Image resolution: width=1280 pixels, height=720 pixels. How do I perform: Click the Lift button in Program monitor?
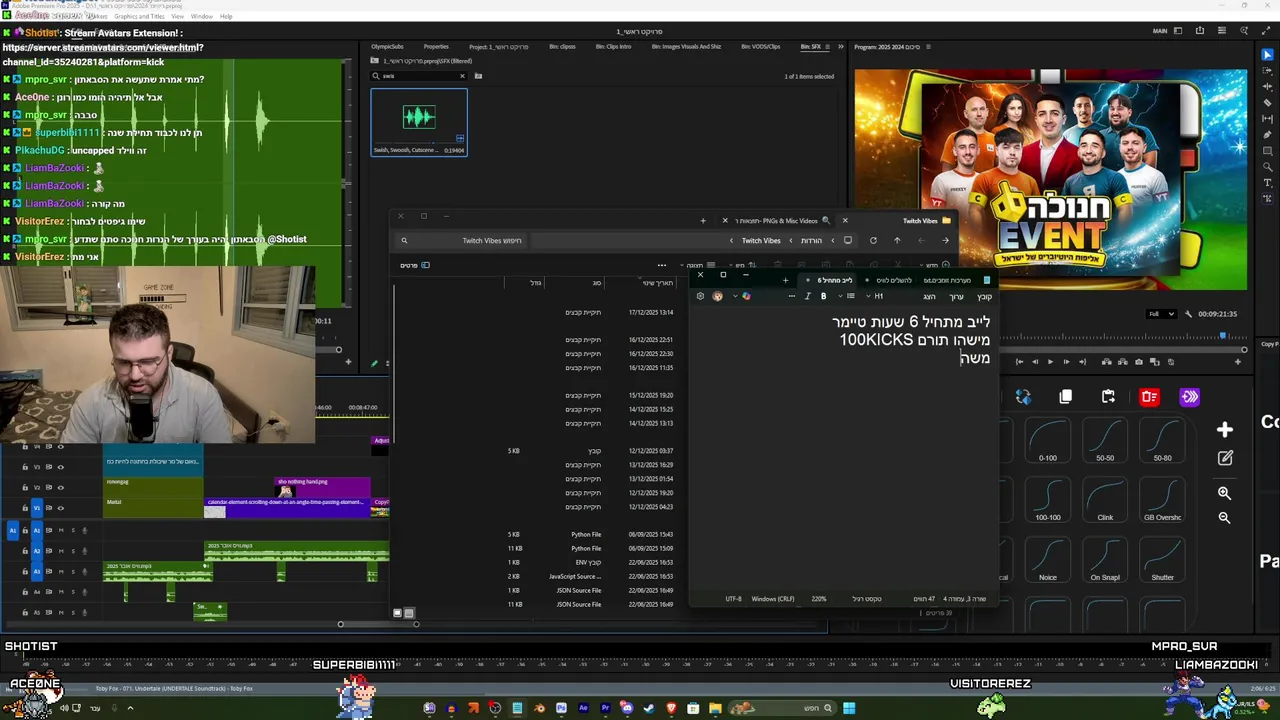1107,362
